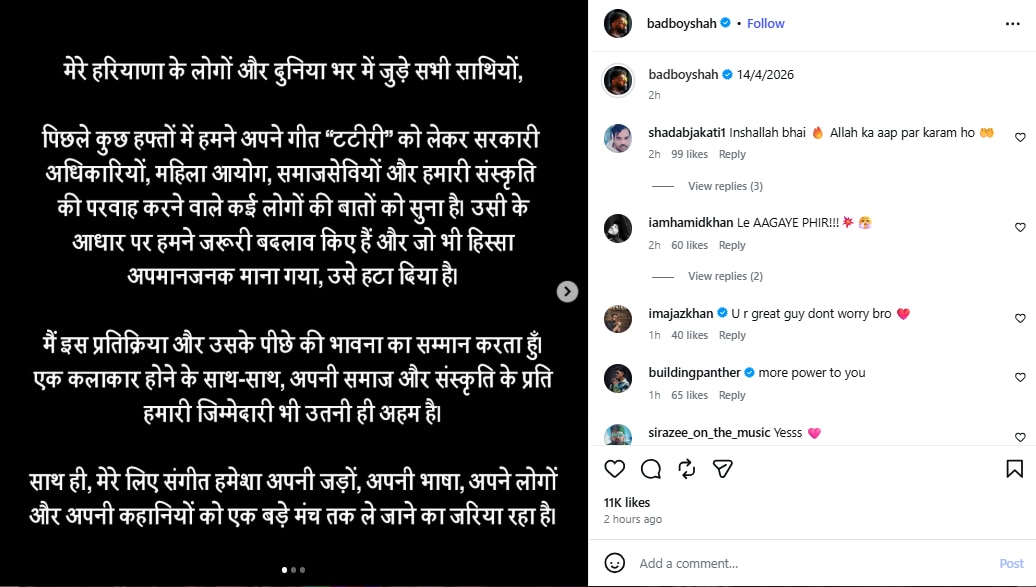
Task: Like the post with heart icon
Action: coord(615,469)
